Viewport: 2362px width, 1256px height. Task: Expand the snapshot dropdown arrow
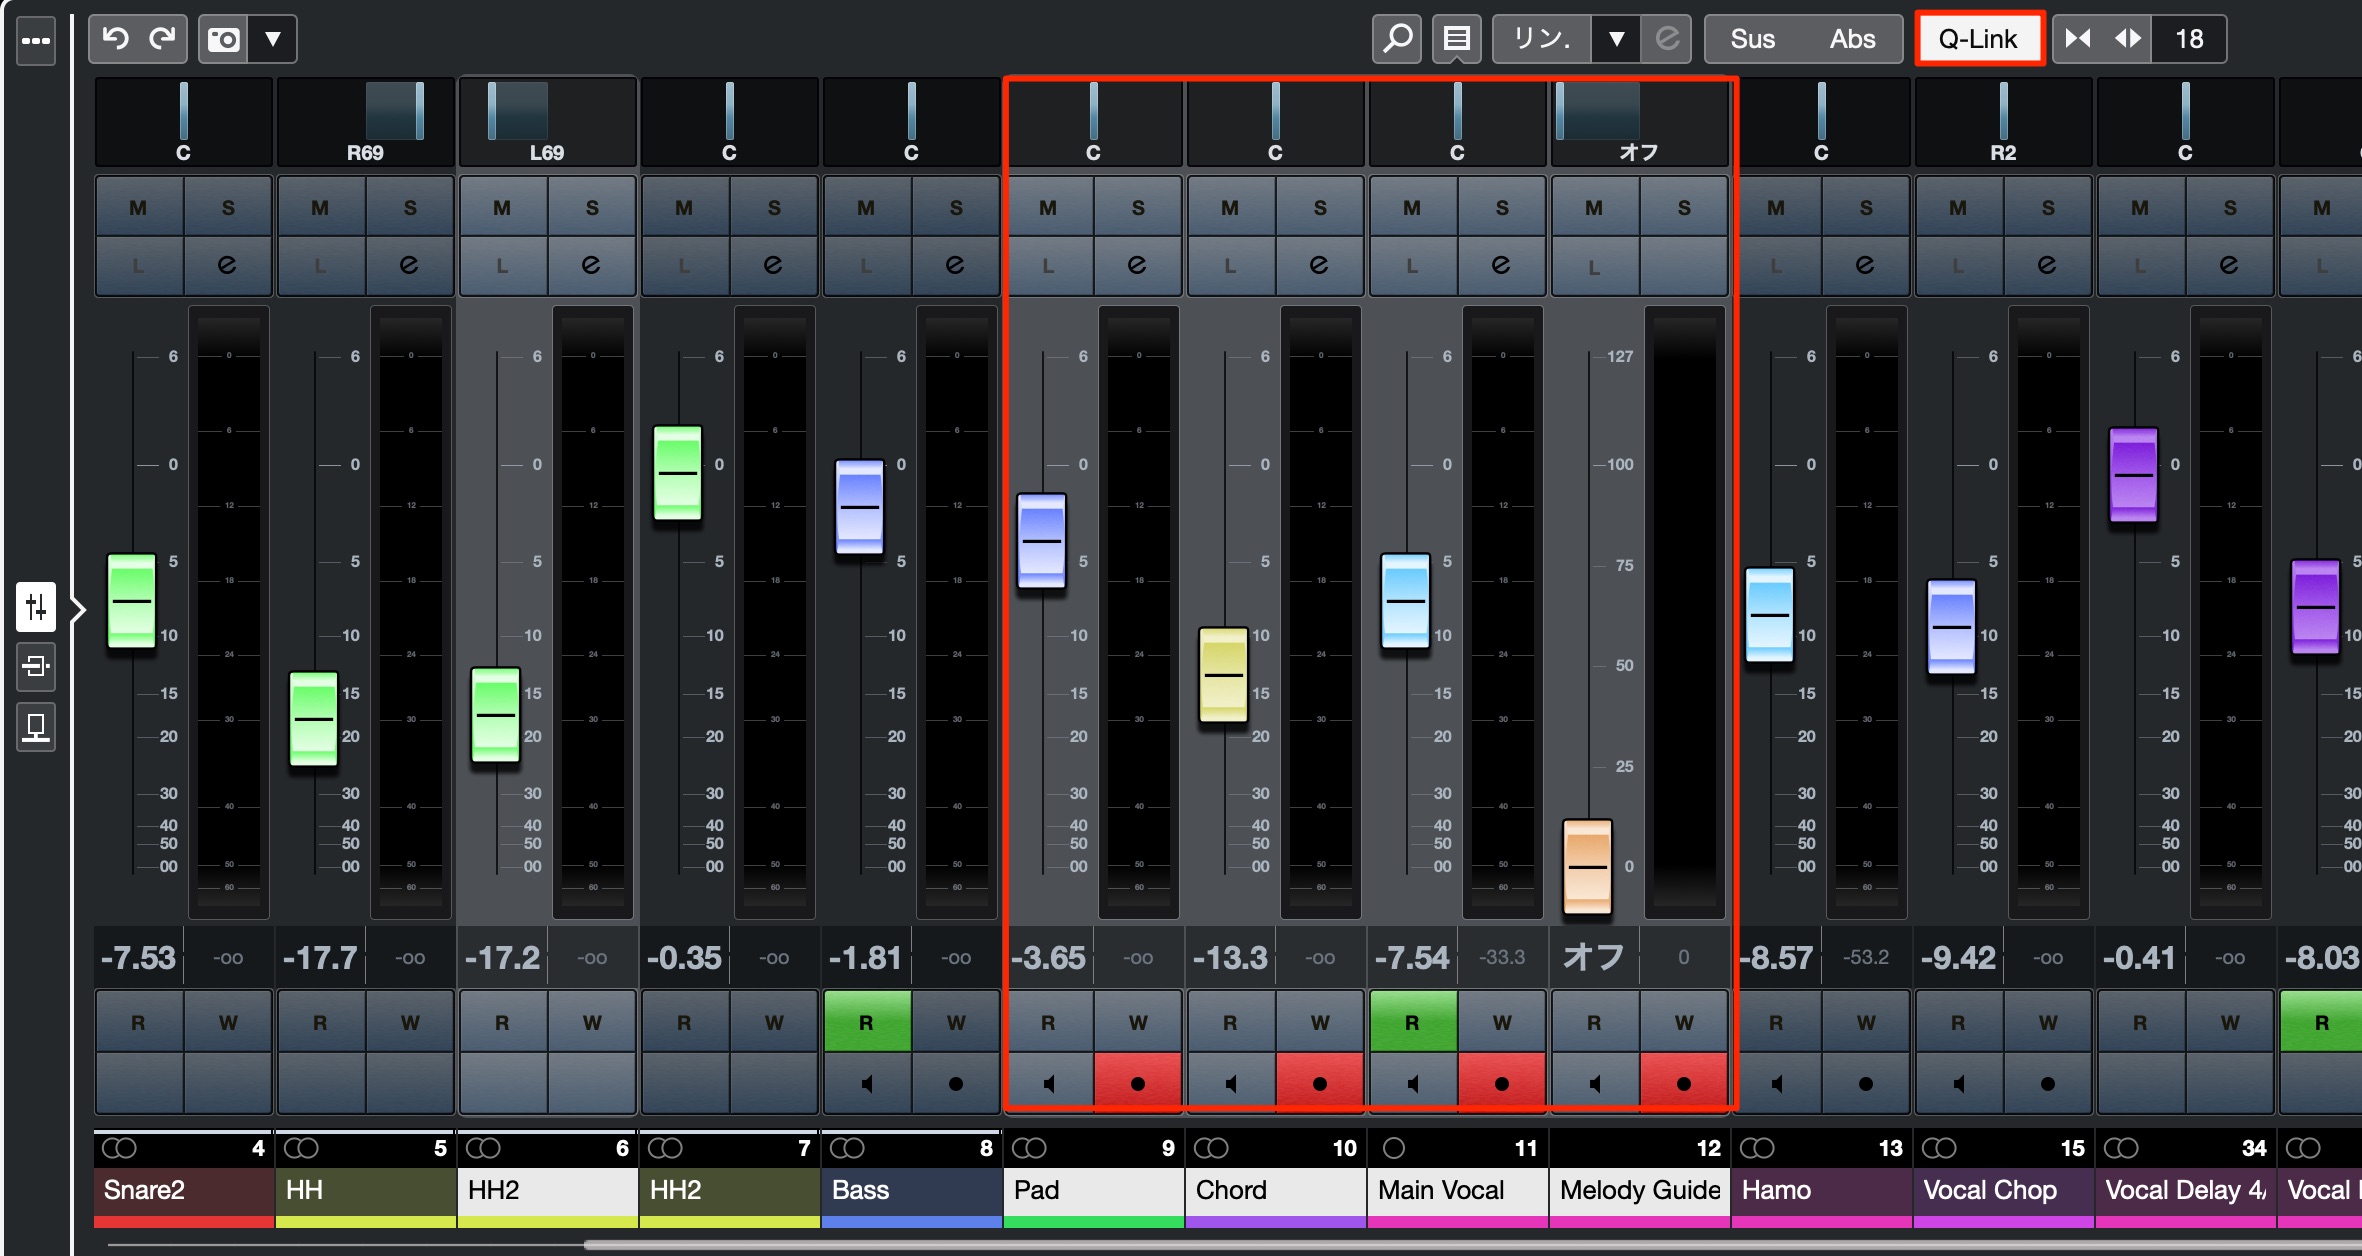tap(273, 39)
